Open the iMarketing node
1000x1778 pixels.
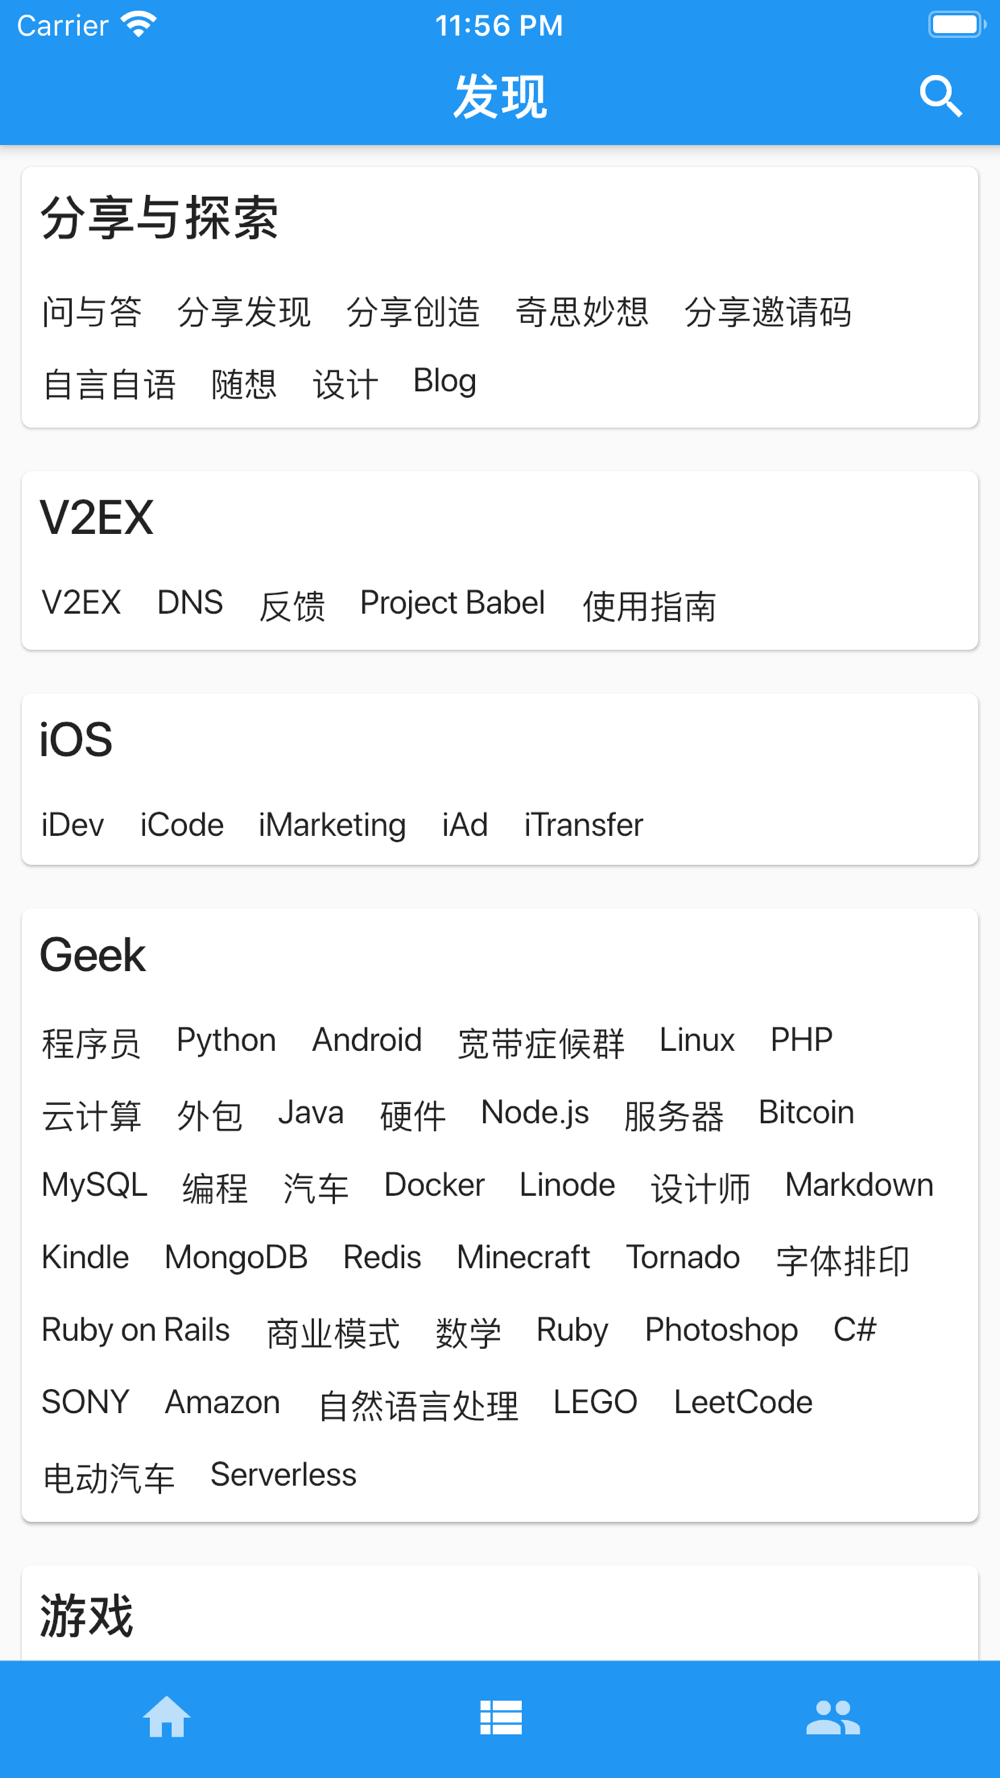(x=332, y=825)
